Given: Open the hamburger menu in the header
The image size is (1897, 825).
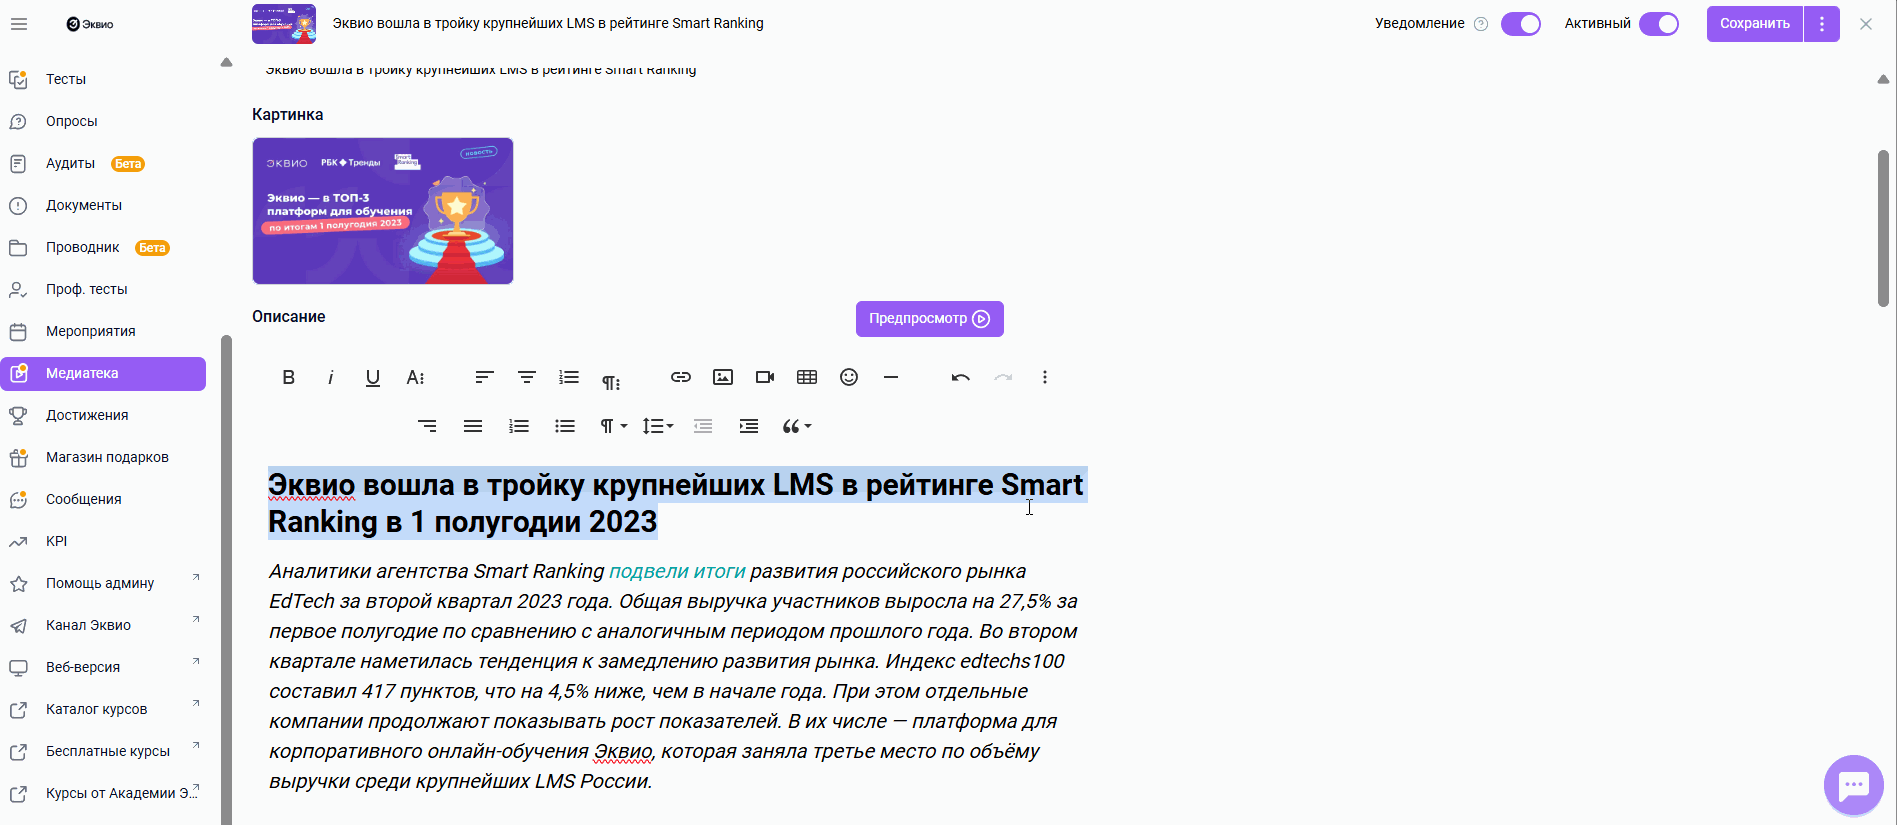Looking at the screenshot, I should point(19,24).
